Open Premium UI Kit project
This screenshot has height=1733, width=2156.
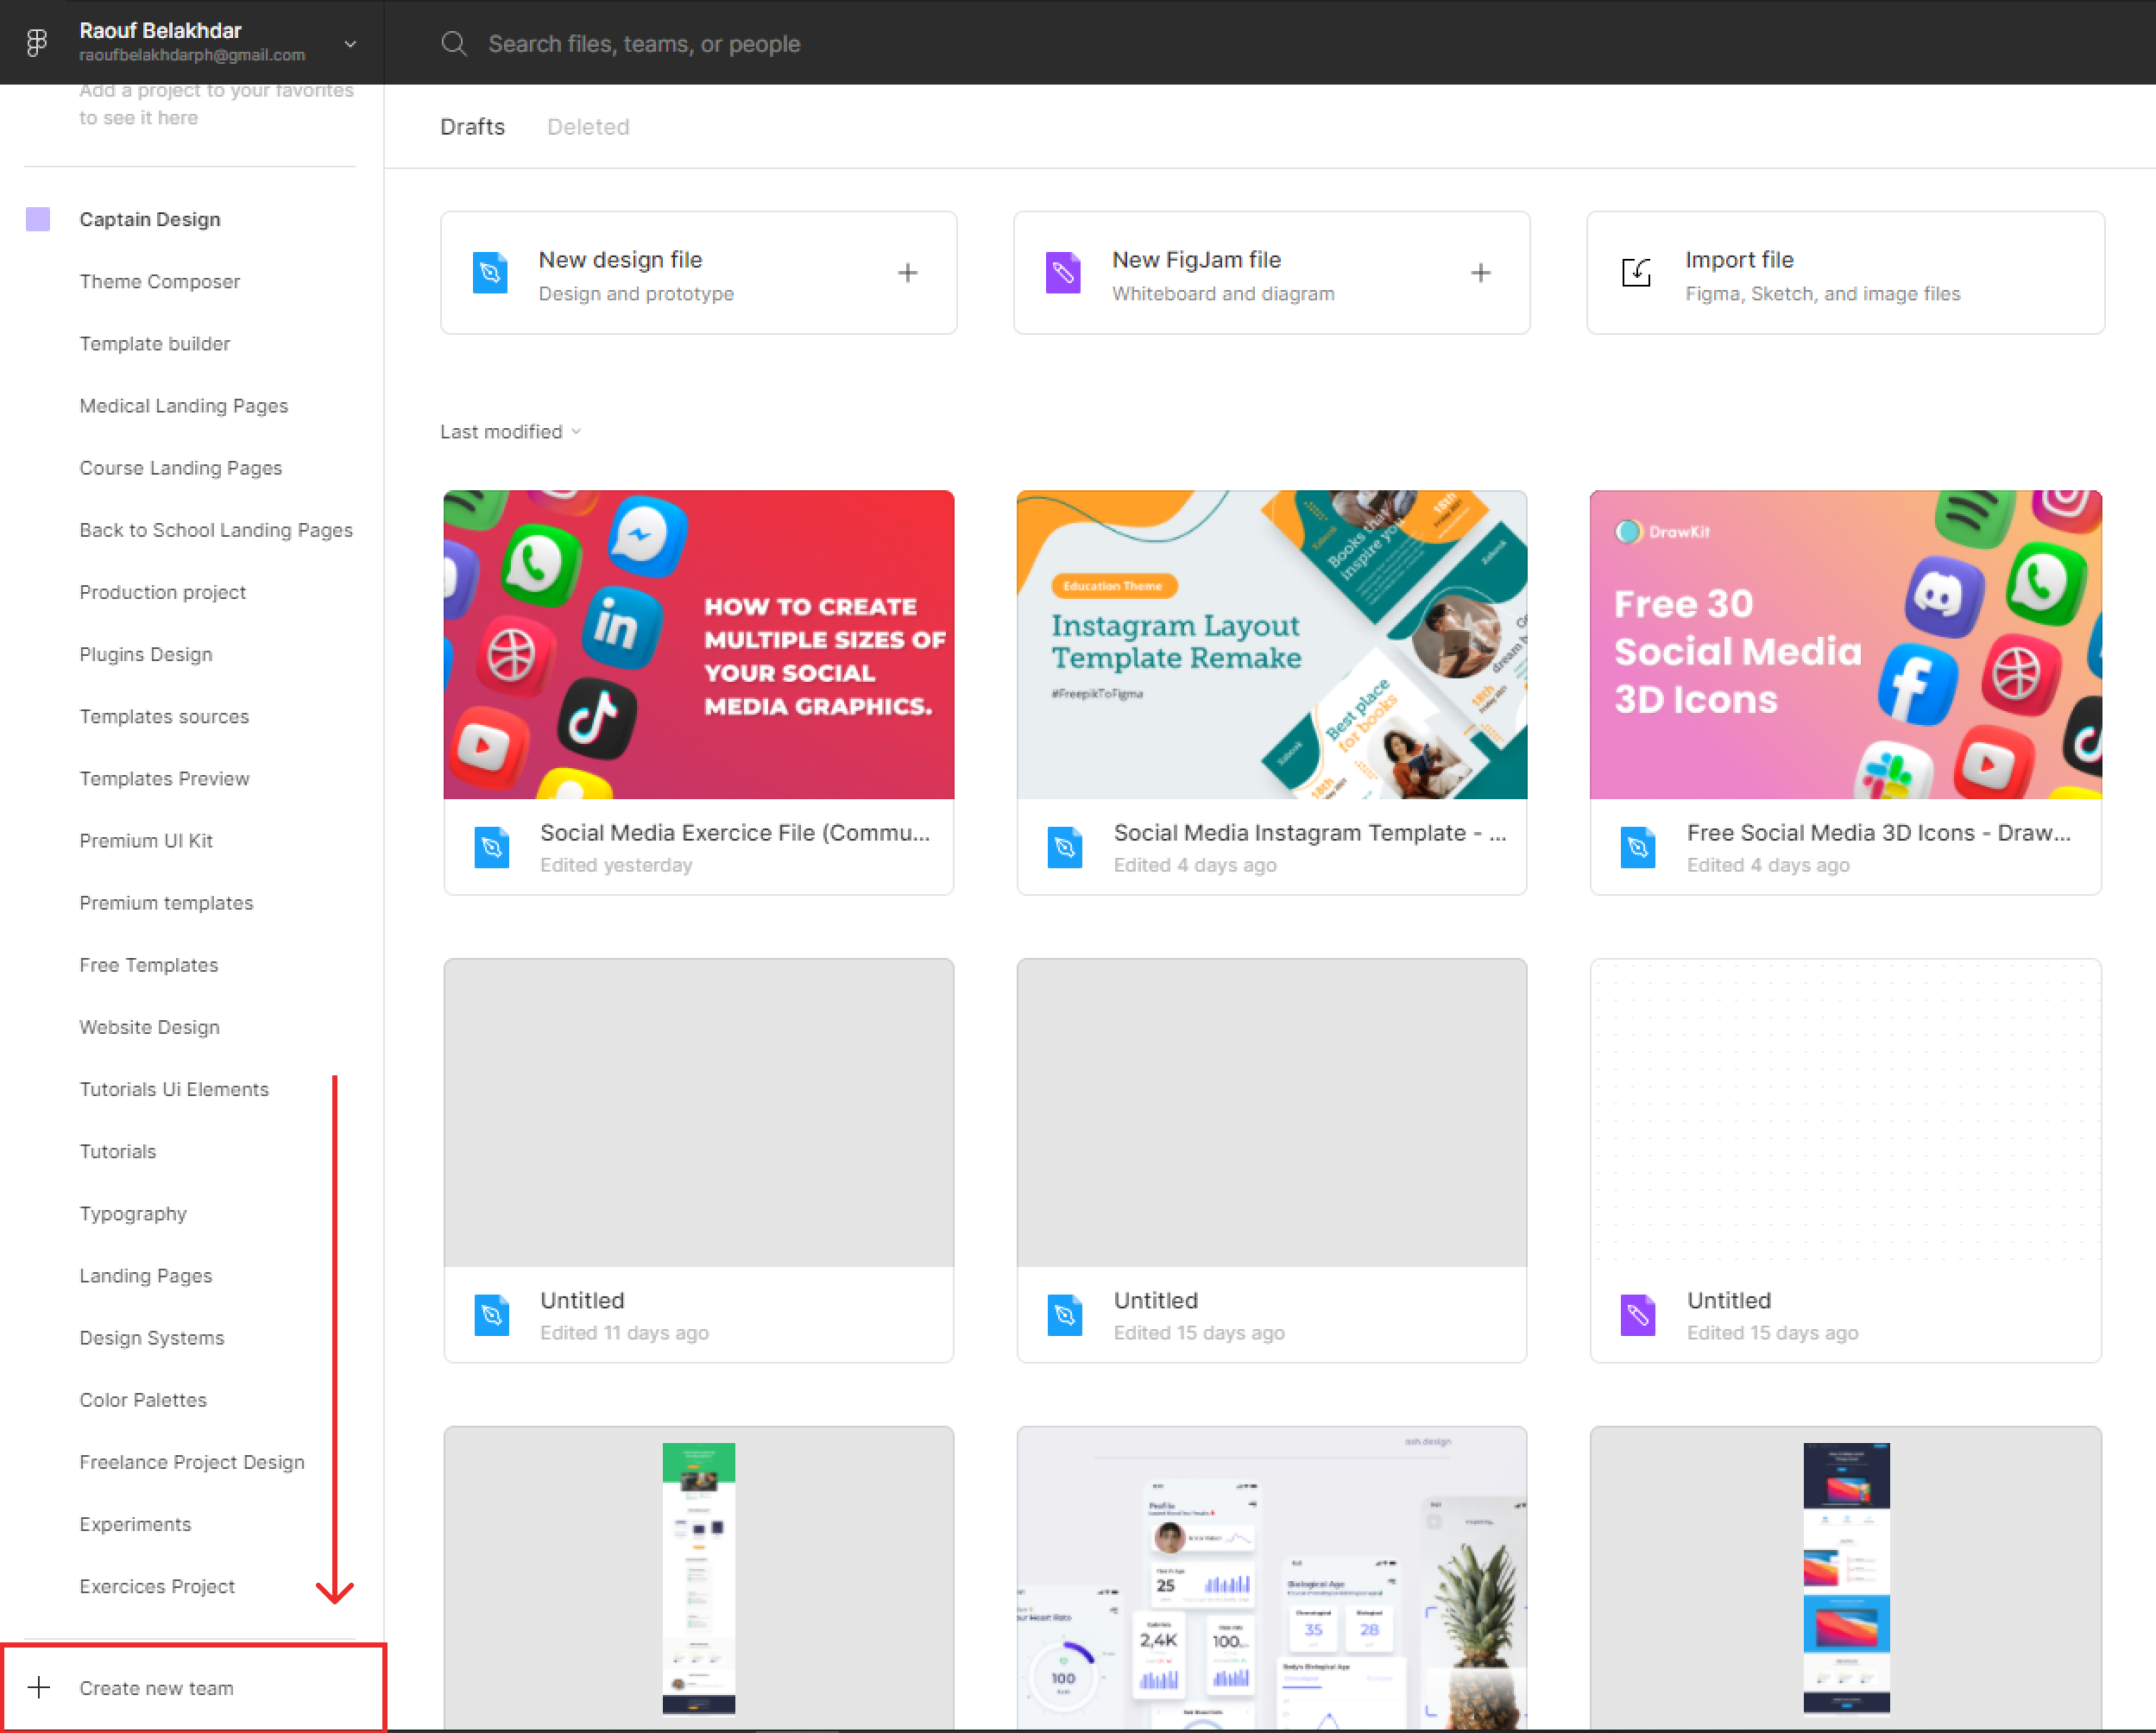point(146,840)
